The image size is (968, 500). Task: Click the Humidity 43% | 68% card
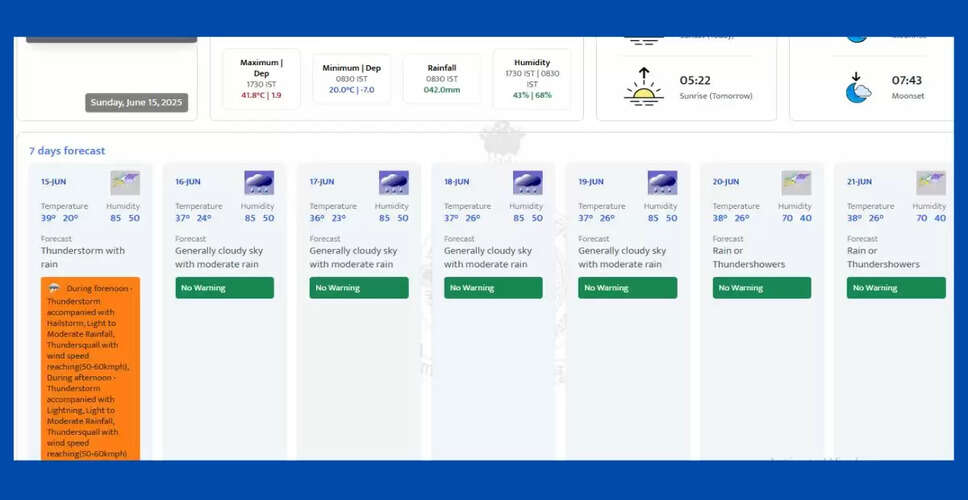532,79
